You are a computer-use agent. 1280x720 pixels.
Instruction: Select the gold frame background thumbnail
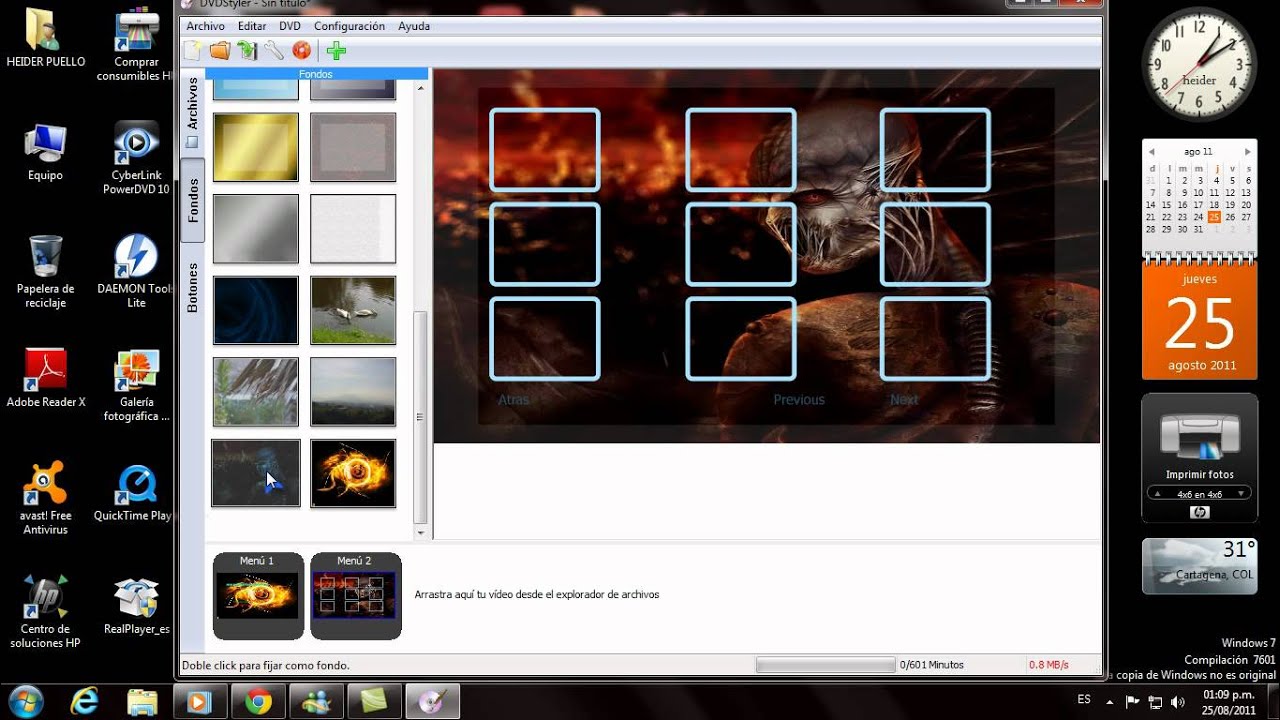(256, 147)
